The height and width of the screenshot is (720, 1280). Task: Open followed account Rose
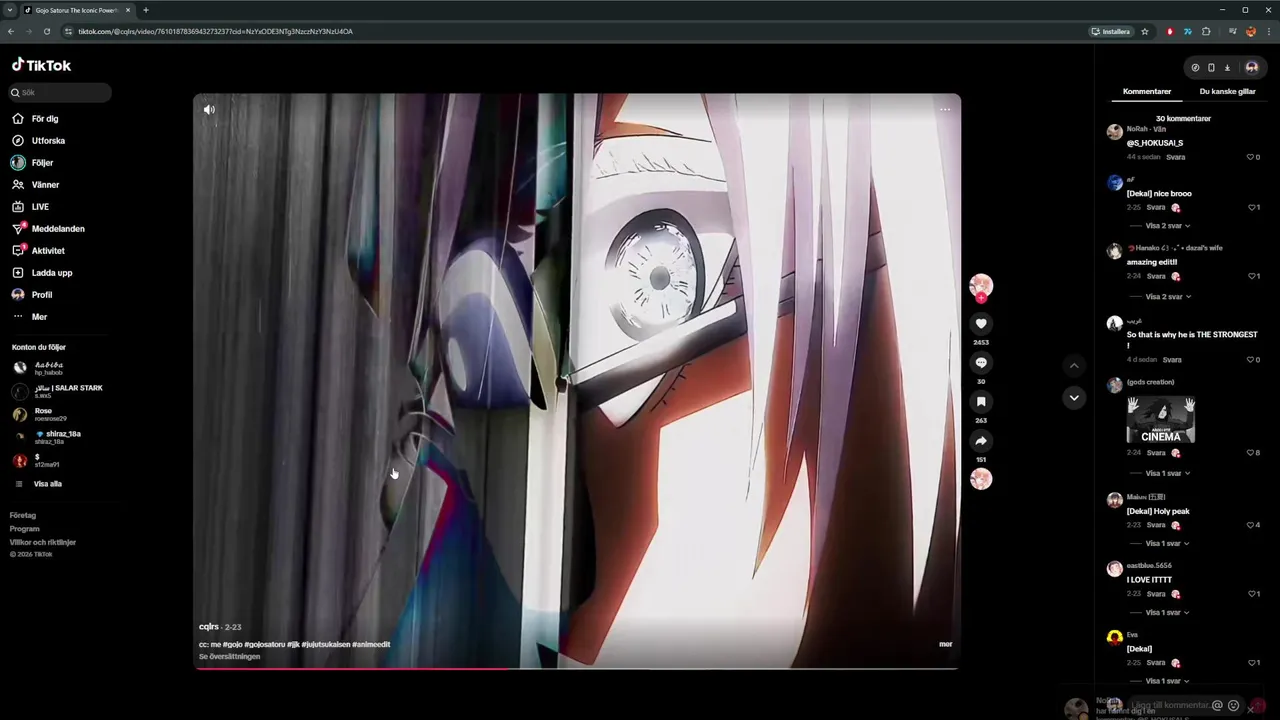(x=40, y=414)
